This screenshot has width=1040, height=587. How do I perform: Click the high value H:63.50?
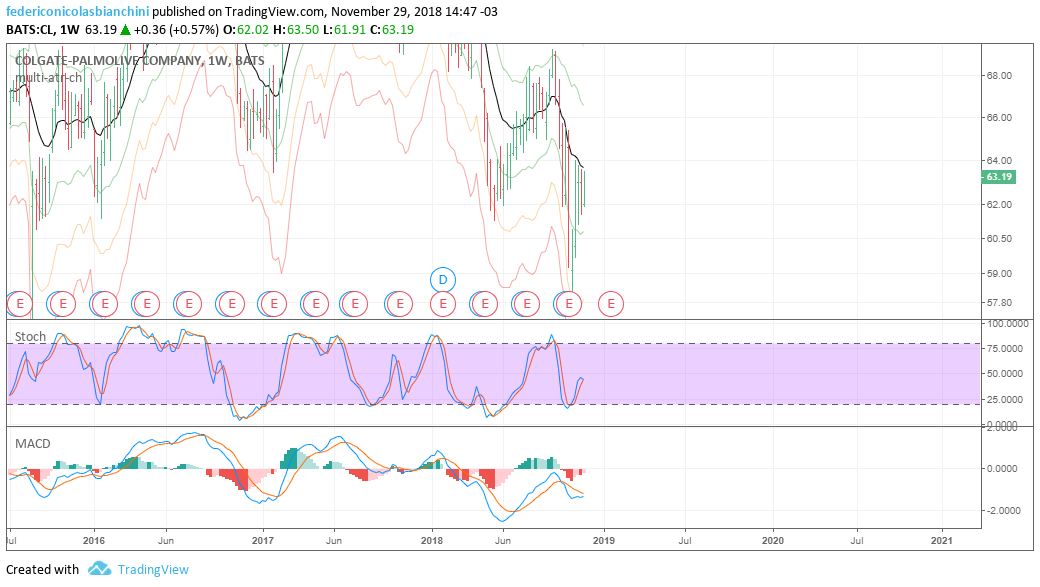tap(296, 30)
